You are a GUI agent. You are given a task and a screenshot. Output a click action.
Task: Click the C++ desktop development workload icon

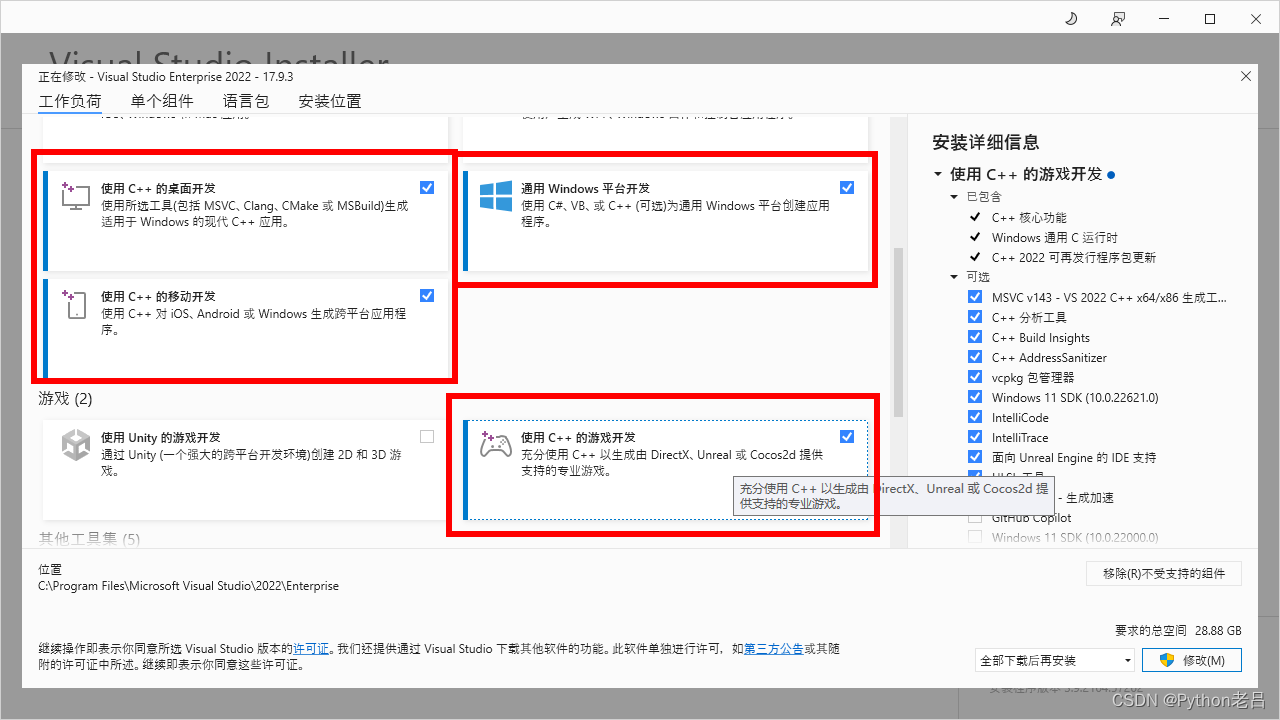point(75,195)
